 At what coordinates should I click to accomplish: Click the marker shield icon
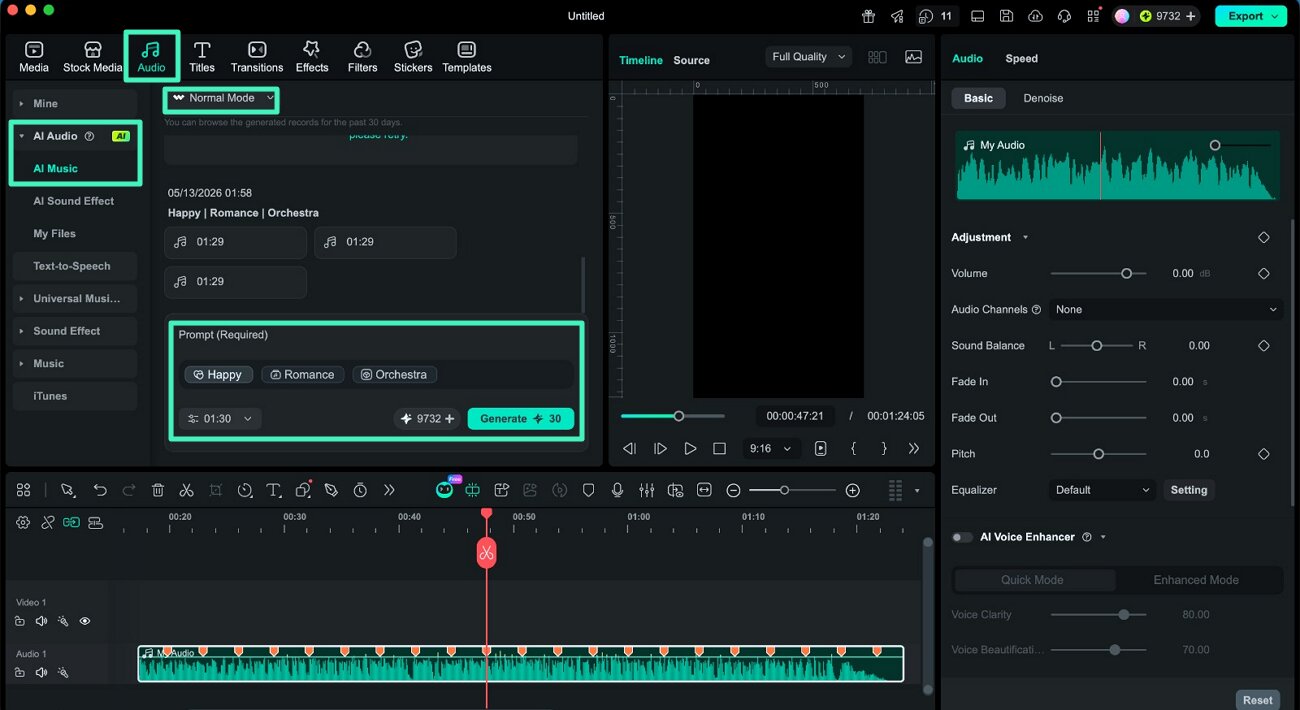[x=589, y=490]
